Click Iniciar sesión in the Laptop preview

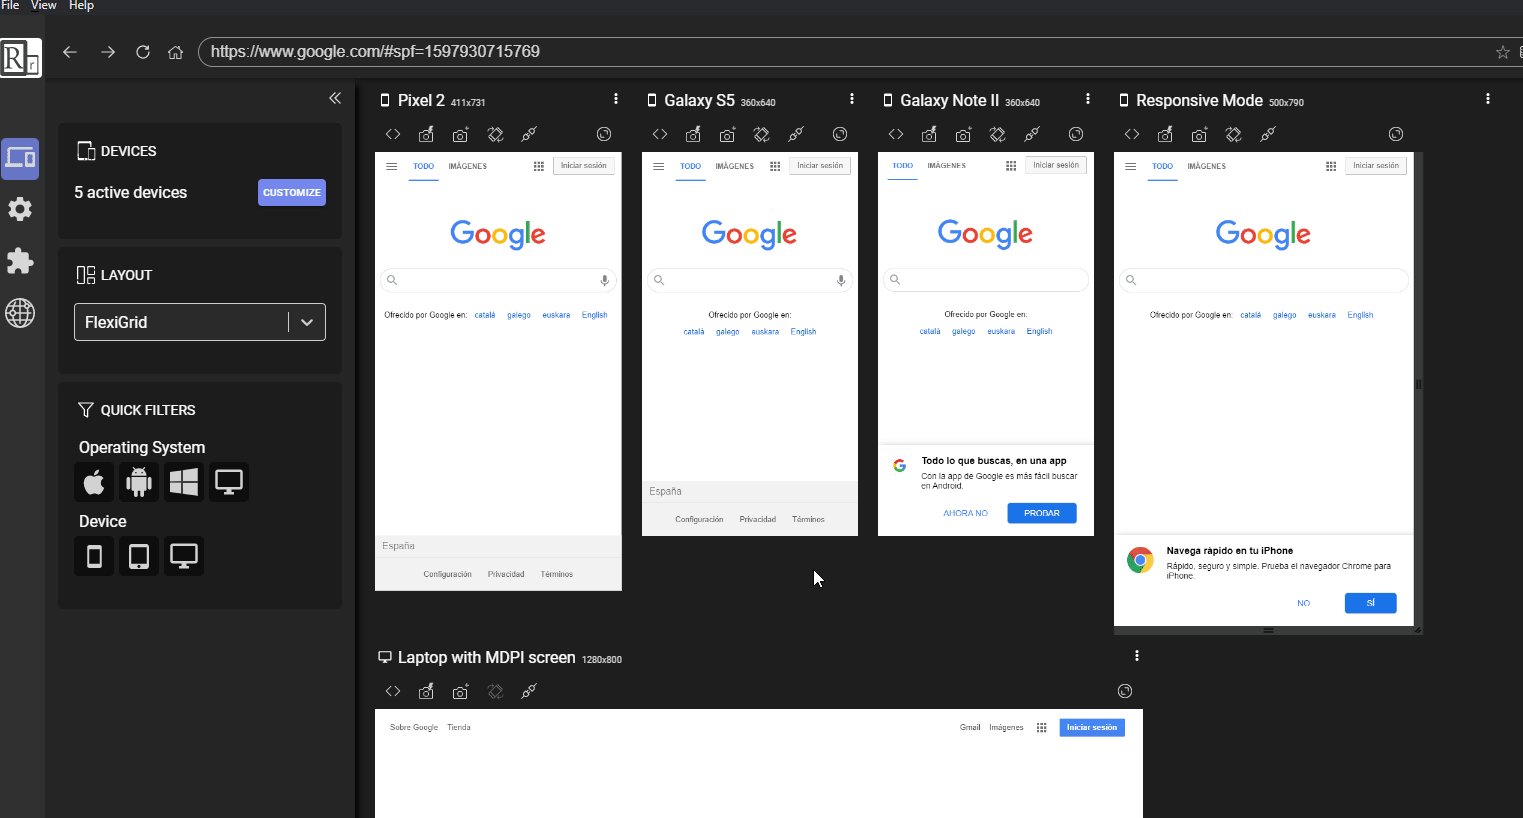coord(1092,727)
